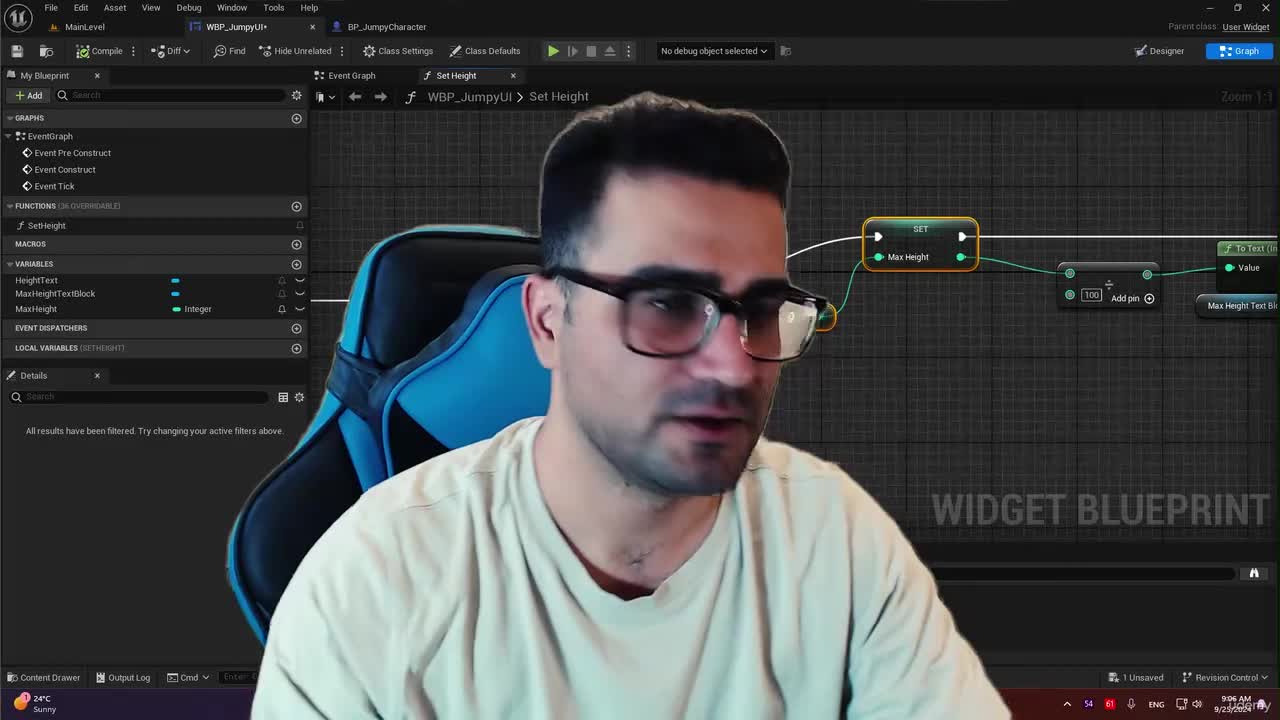Viewport: 1280px width, 720px height.
Task: Open Hide Unrelated options dots
Action: coord(342,51)
